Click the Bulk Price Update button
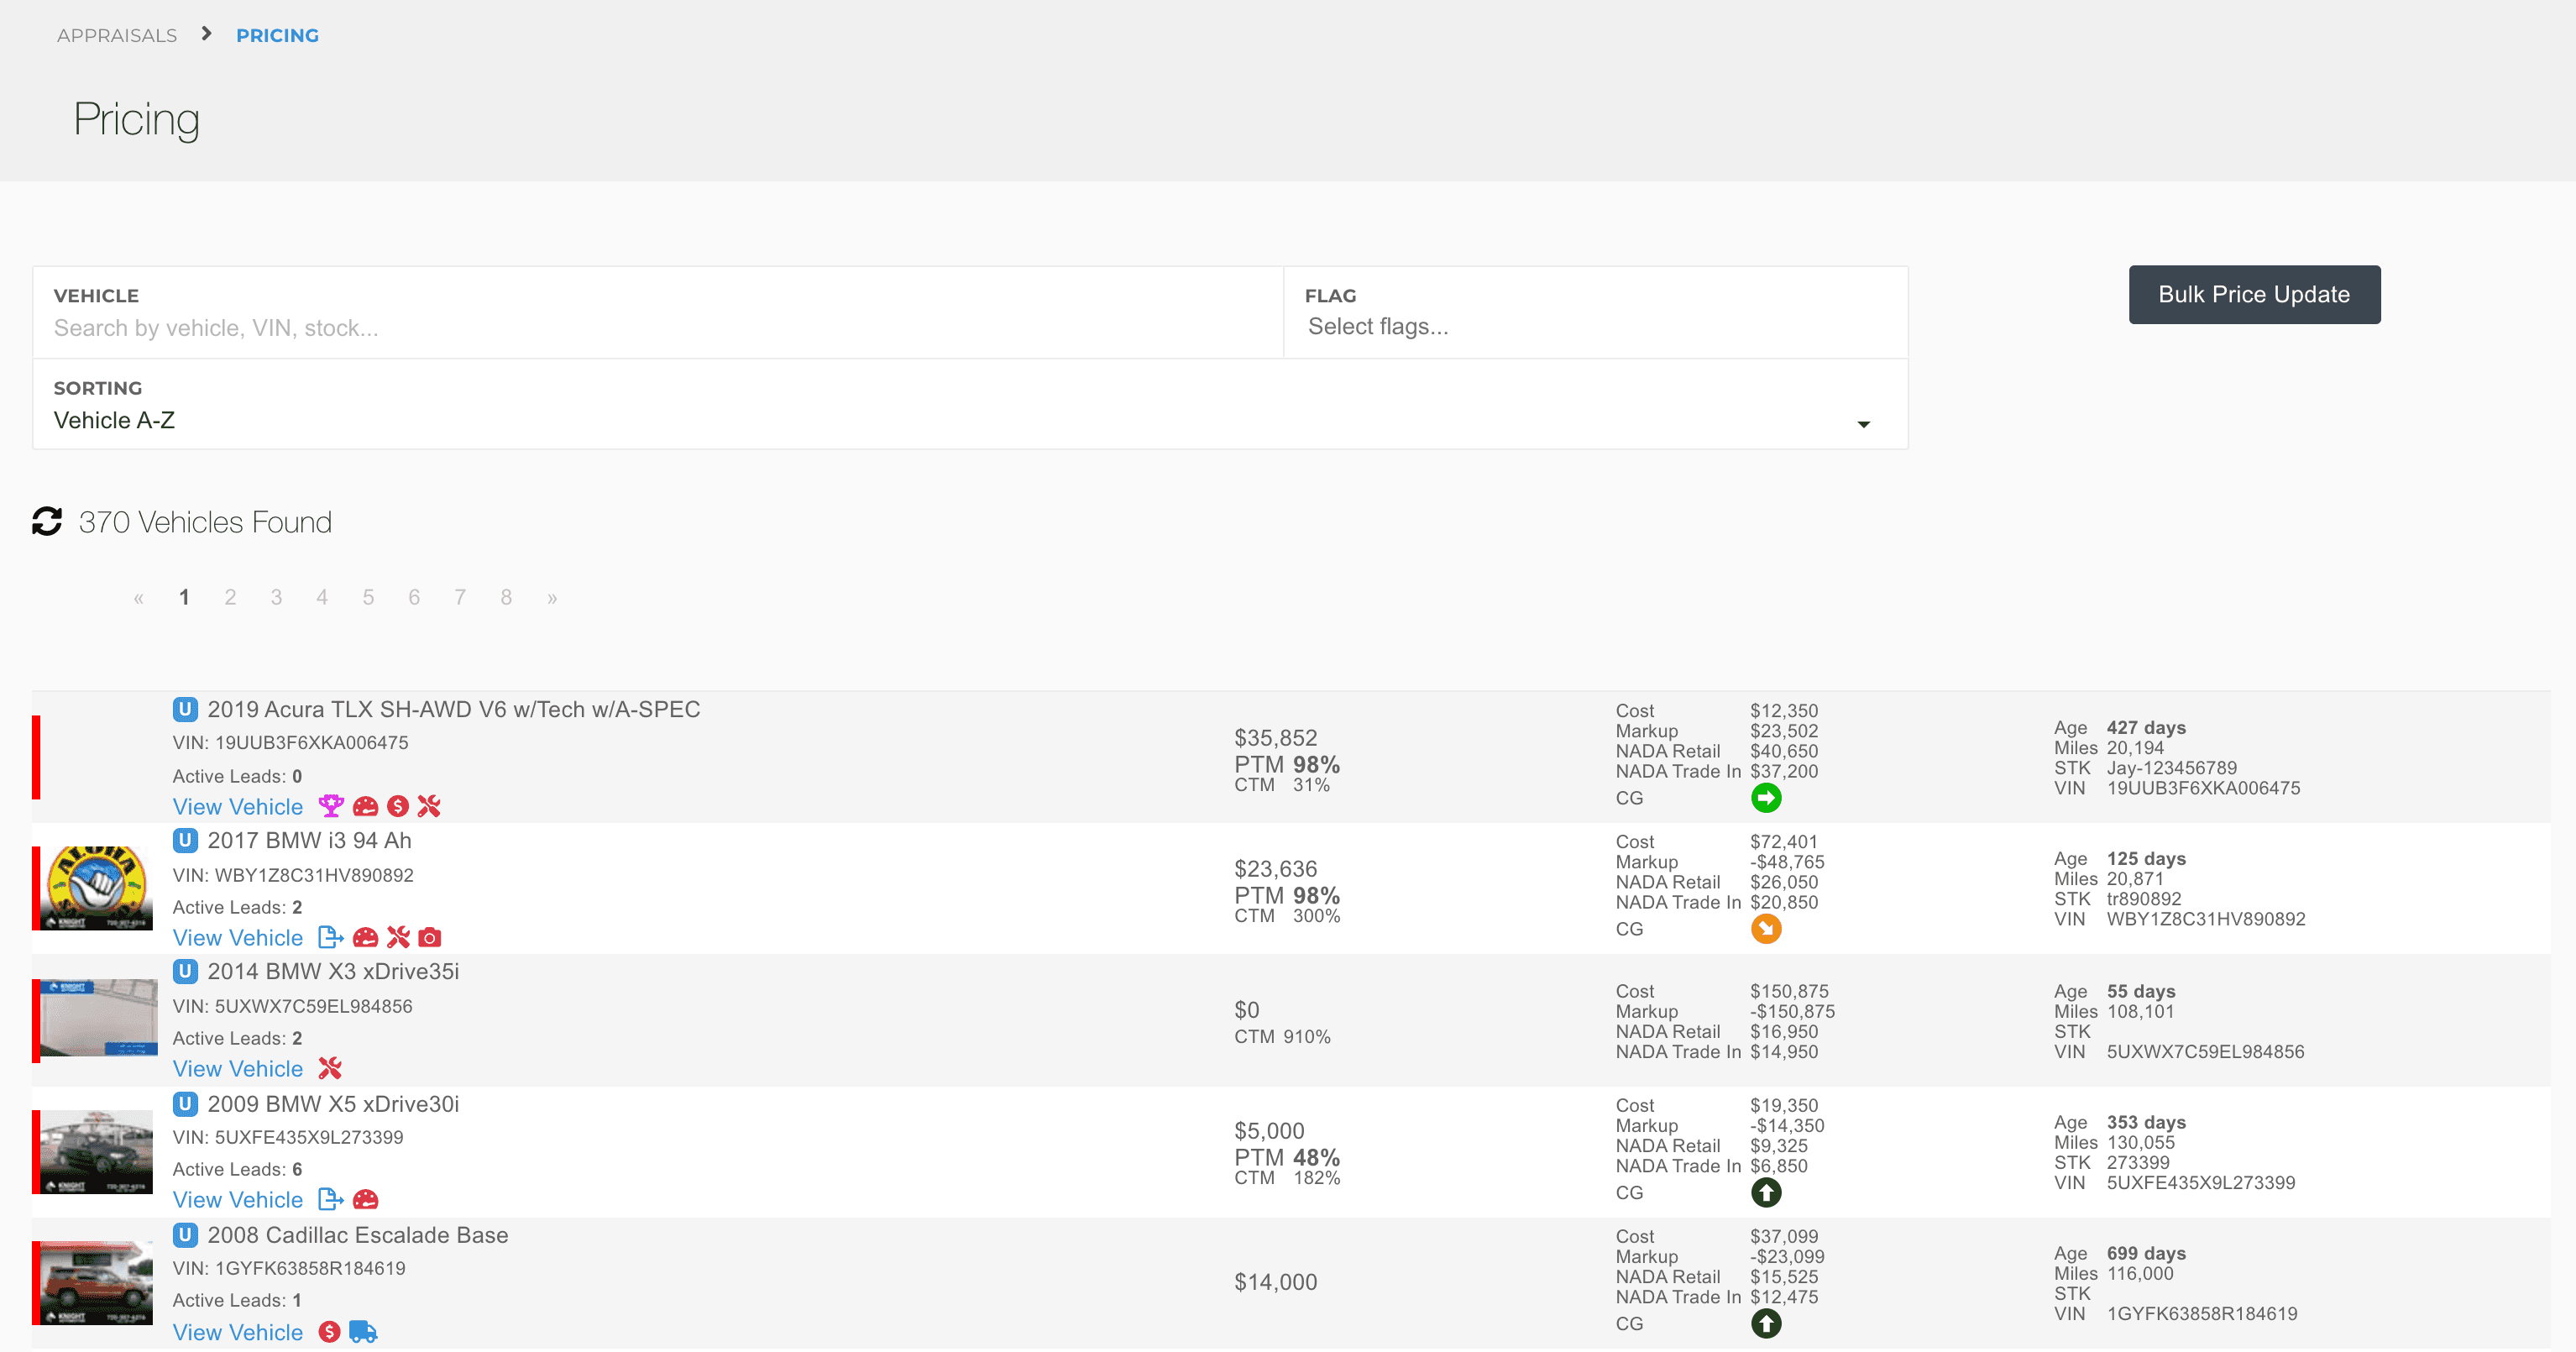Image resolution: width=2576 pixels, height=1352 pixels. (x=2254, y=294)
